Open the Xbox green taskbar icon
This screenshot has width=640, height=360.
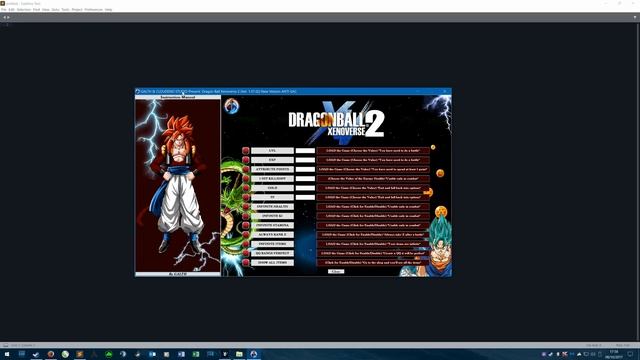pos(109,354)
